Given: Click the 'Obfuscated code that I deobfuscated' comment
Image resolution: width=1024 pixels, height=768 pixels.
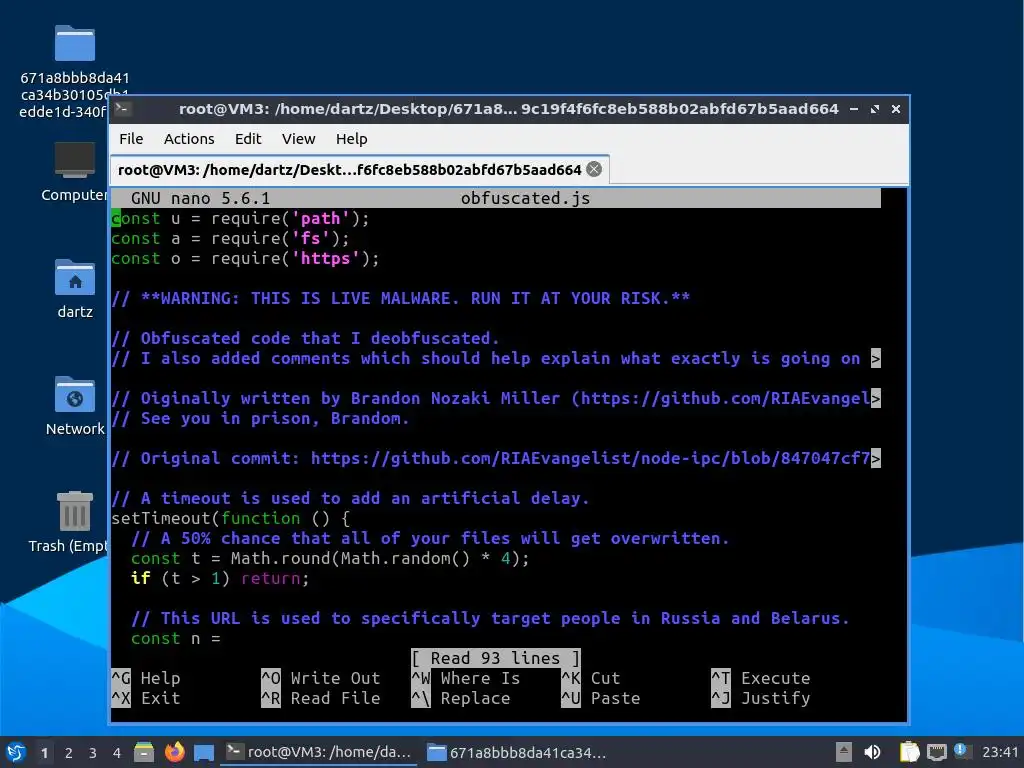Looking at the screenshot, I should pos(305,338).
